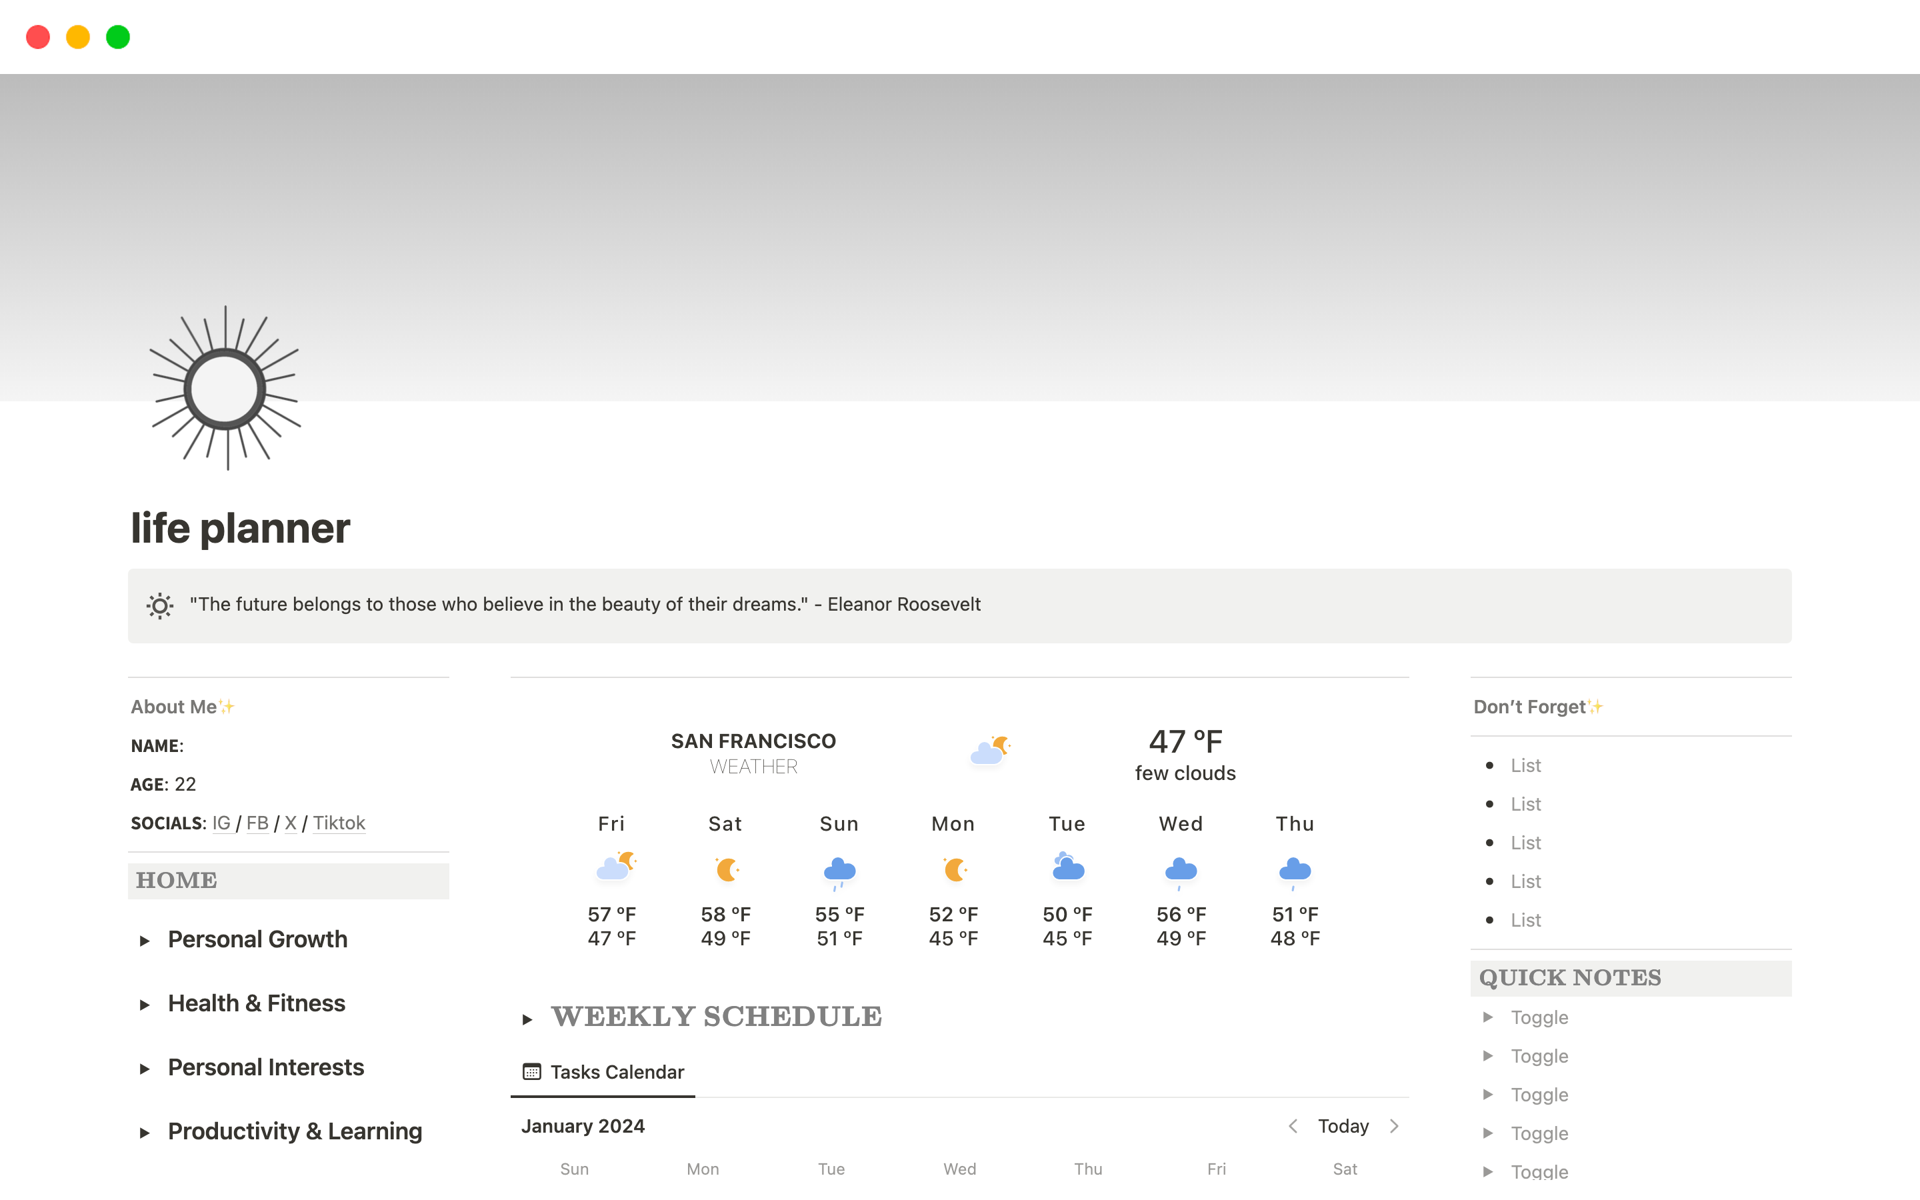Screen dimensions: 1920x1200
Task: Click the sun page icon
Action: [225, 388]
